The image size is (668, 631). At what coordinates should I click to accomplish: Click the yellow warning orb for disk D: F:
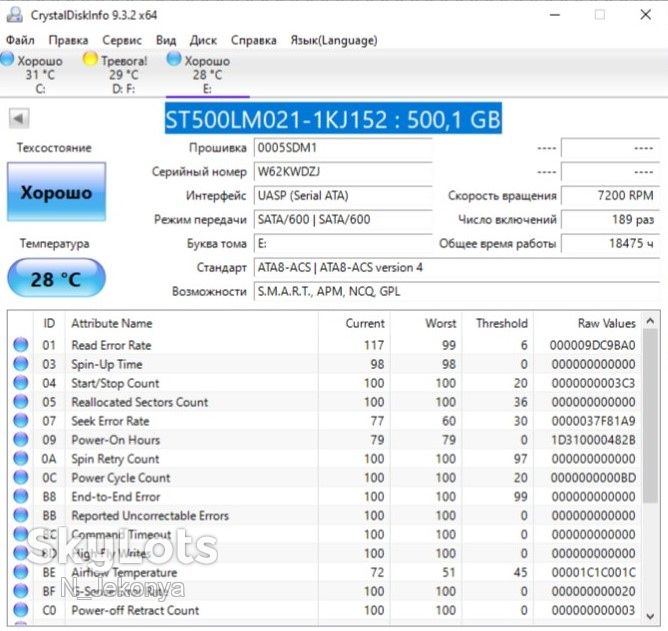coord(90,59)
